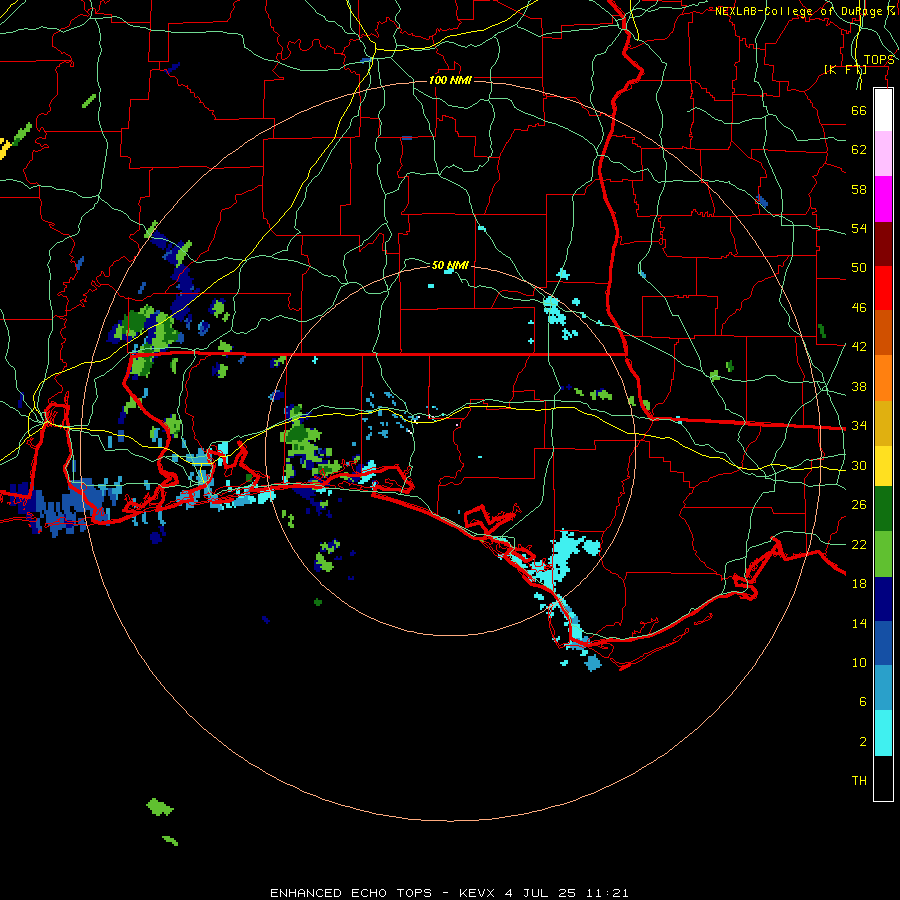Click the legend value '54'
The image size is (900, 900).
859,228
